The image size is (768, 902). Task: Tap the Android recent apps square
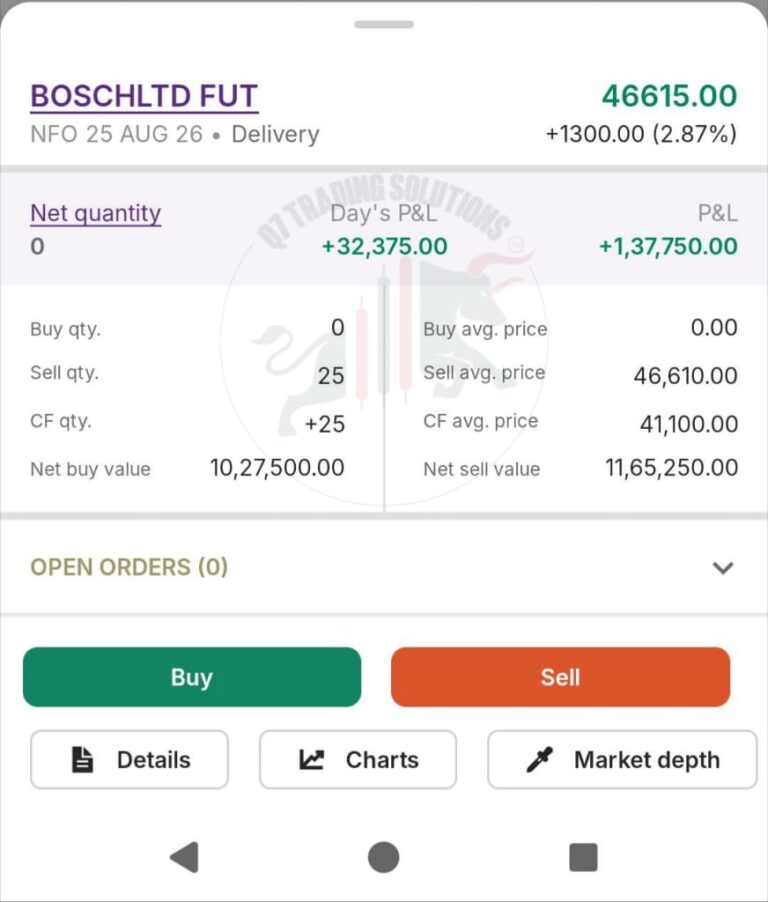tap(583, 858)
